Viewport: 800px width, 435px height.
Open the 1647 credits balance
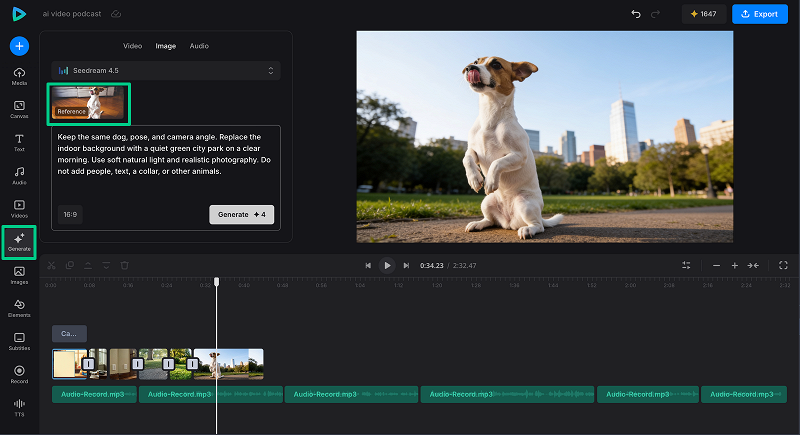click(704, 14)
